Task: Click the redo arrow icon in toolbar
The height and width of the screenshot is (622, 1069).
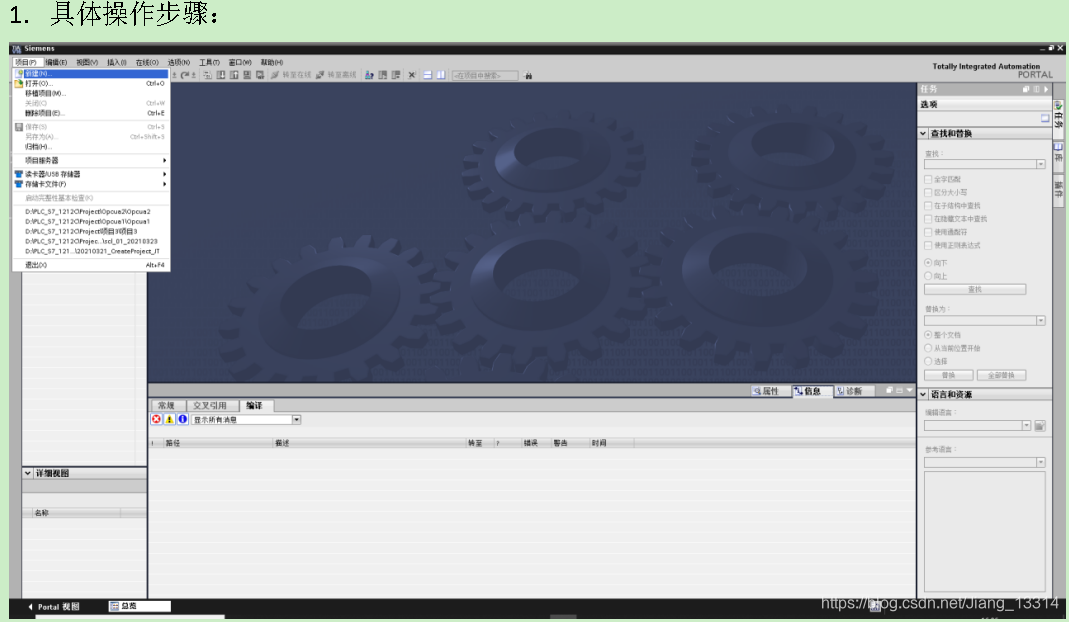Action: click(185, 75)
